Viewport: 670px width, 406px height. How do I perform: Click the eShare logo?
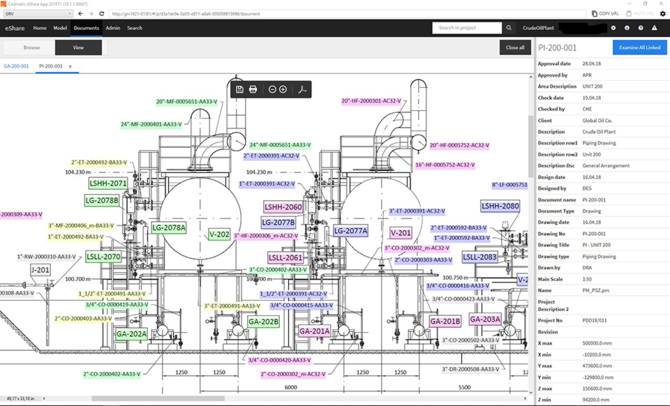15,28
